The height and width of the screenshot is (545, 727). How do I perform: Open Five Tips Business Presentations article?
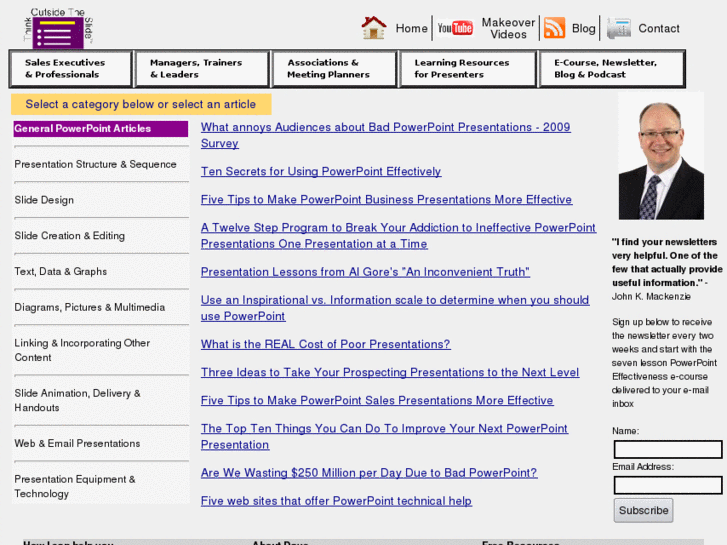pos(386,199)
